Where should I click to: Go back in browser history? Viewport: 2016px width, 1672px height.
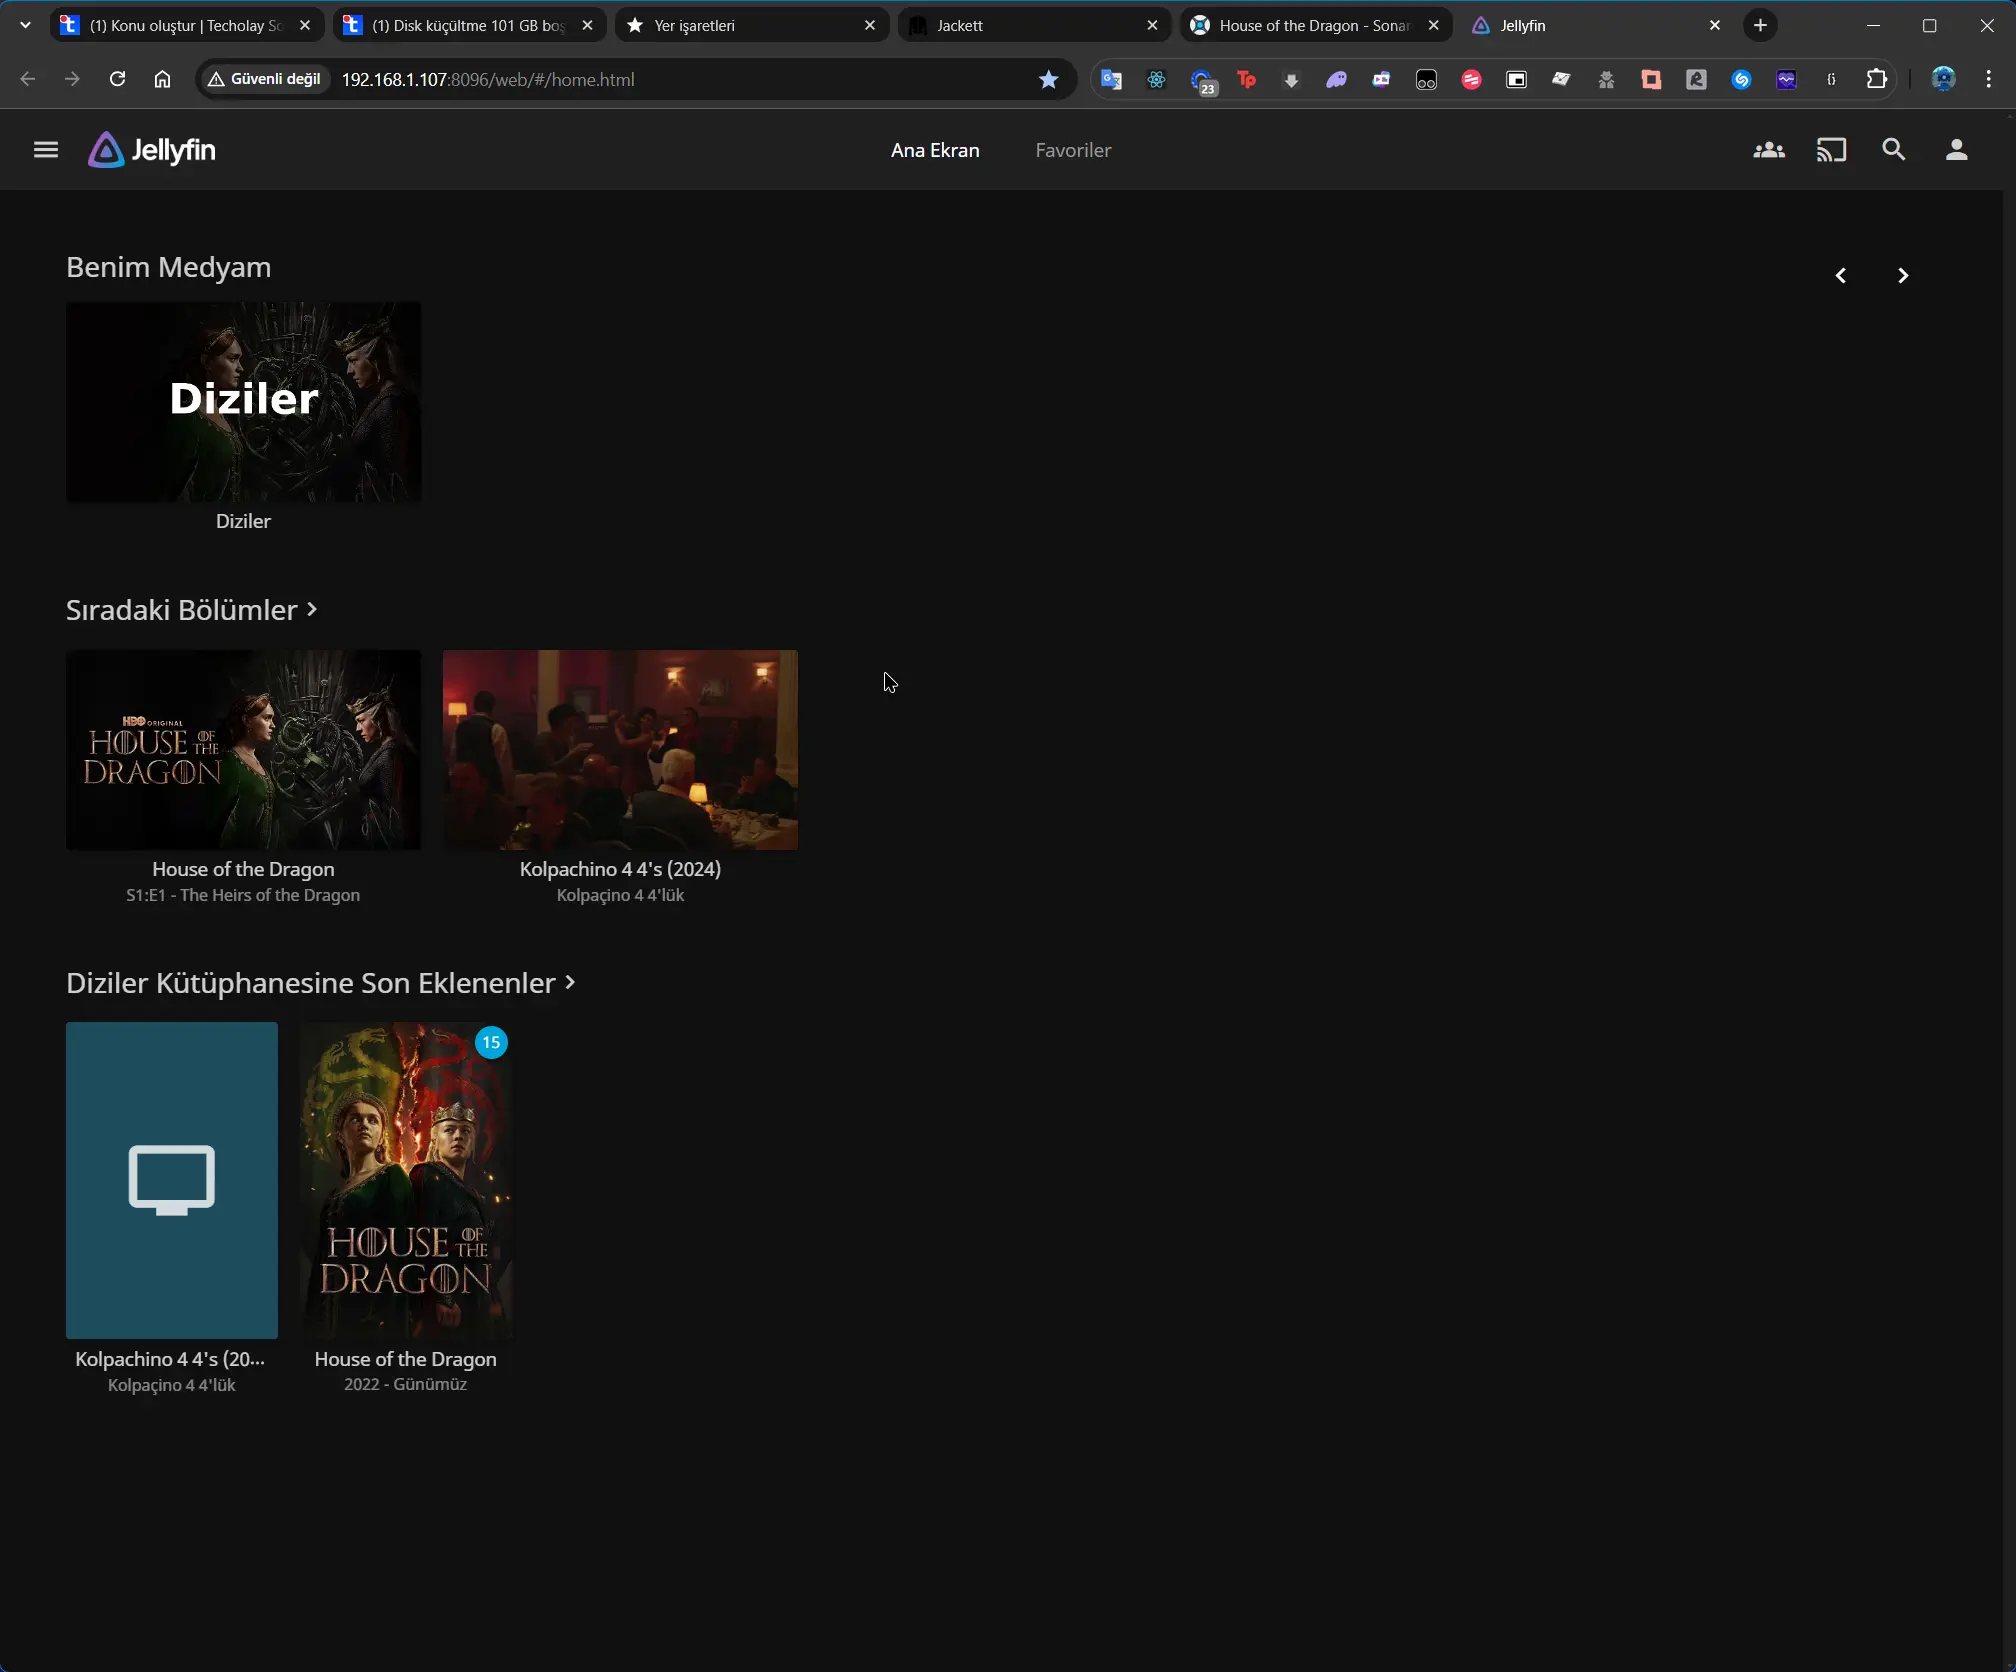28,79
